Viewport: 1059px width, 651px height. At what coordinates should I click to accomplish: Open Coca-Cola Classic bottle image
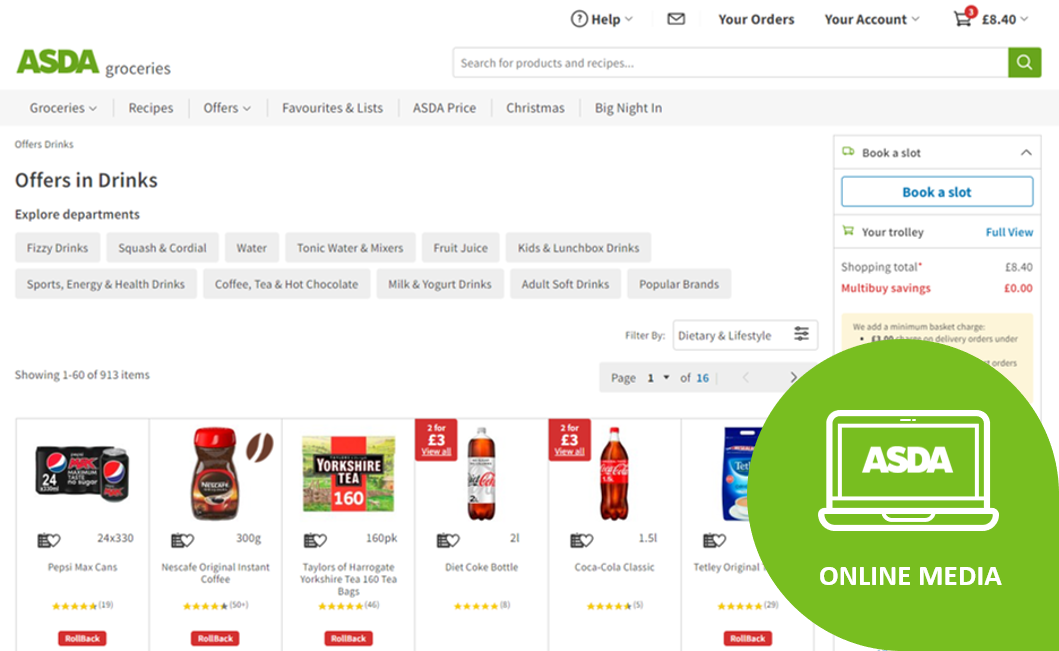coord(615,473)
